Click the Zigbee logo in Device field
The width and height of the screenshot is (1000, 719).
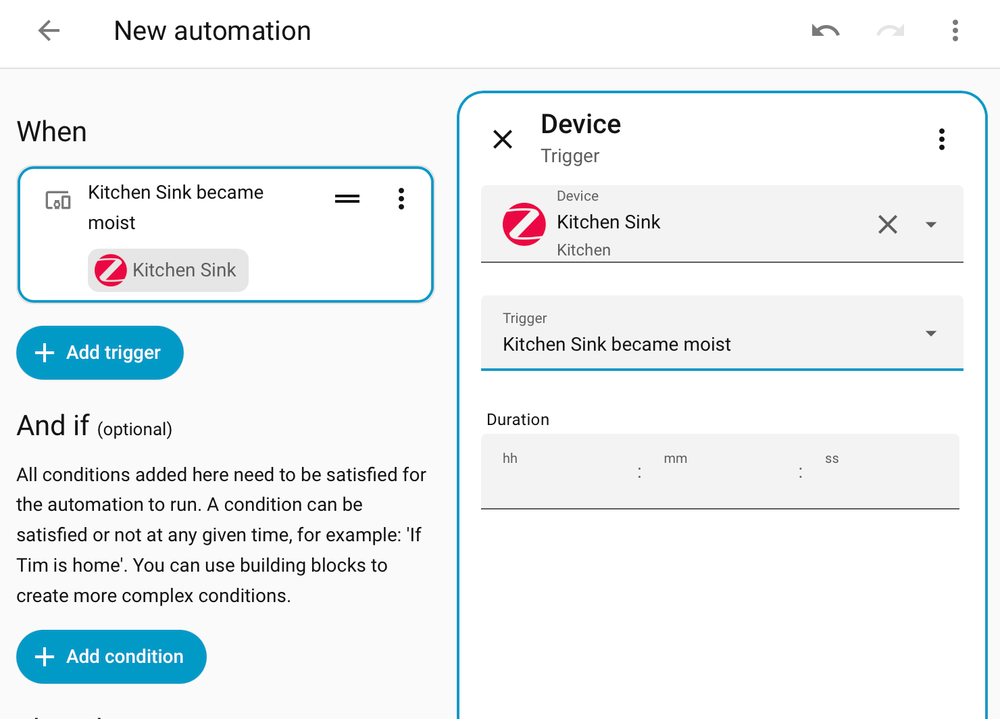coord(524,225)
